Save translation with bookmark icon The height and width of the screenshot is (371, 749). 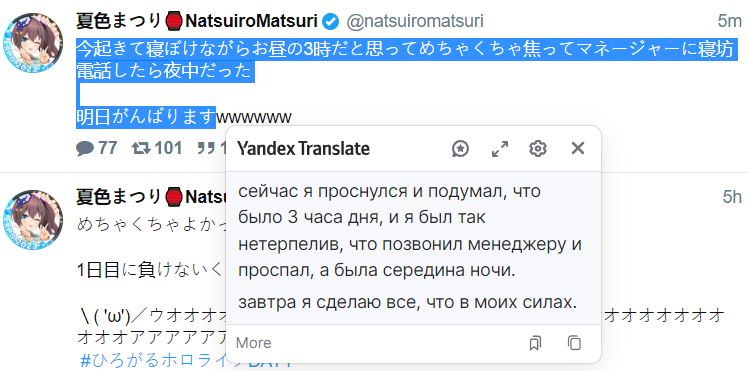[x=535, y=343]
